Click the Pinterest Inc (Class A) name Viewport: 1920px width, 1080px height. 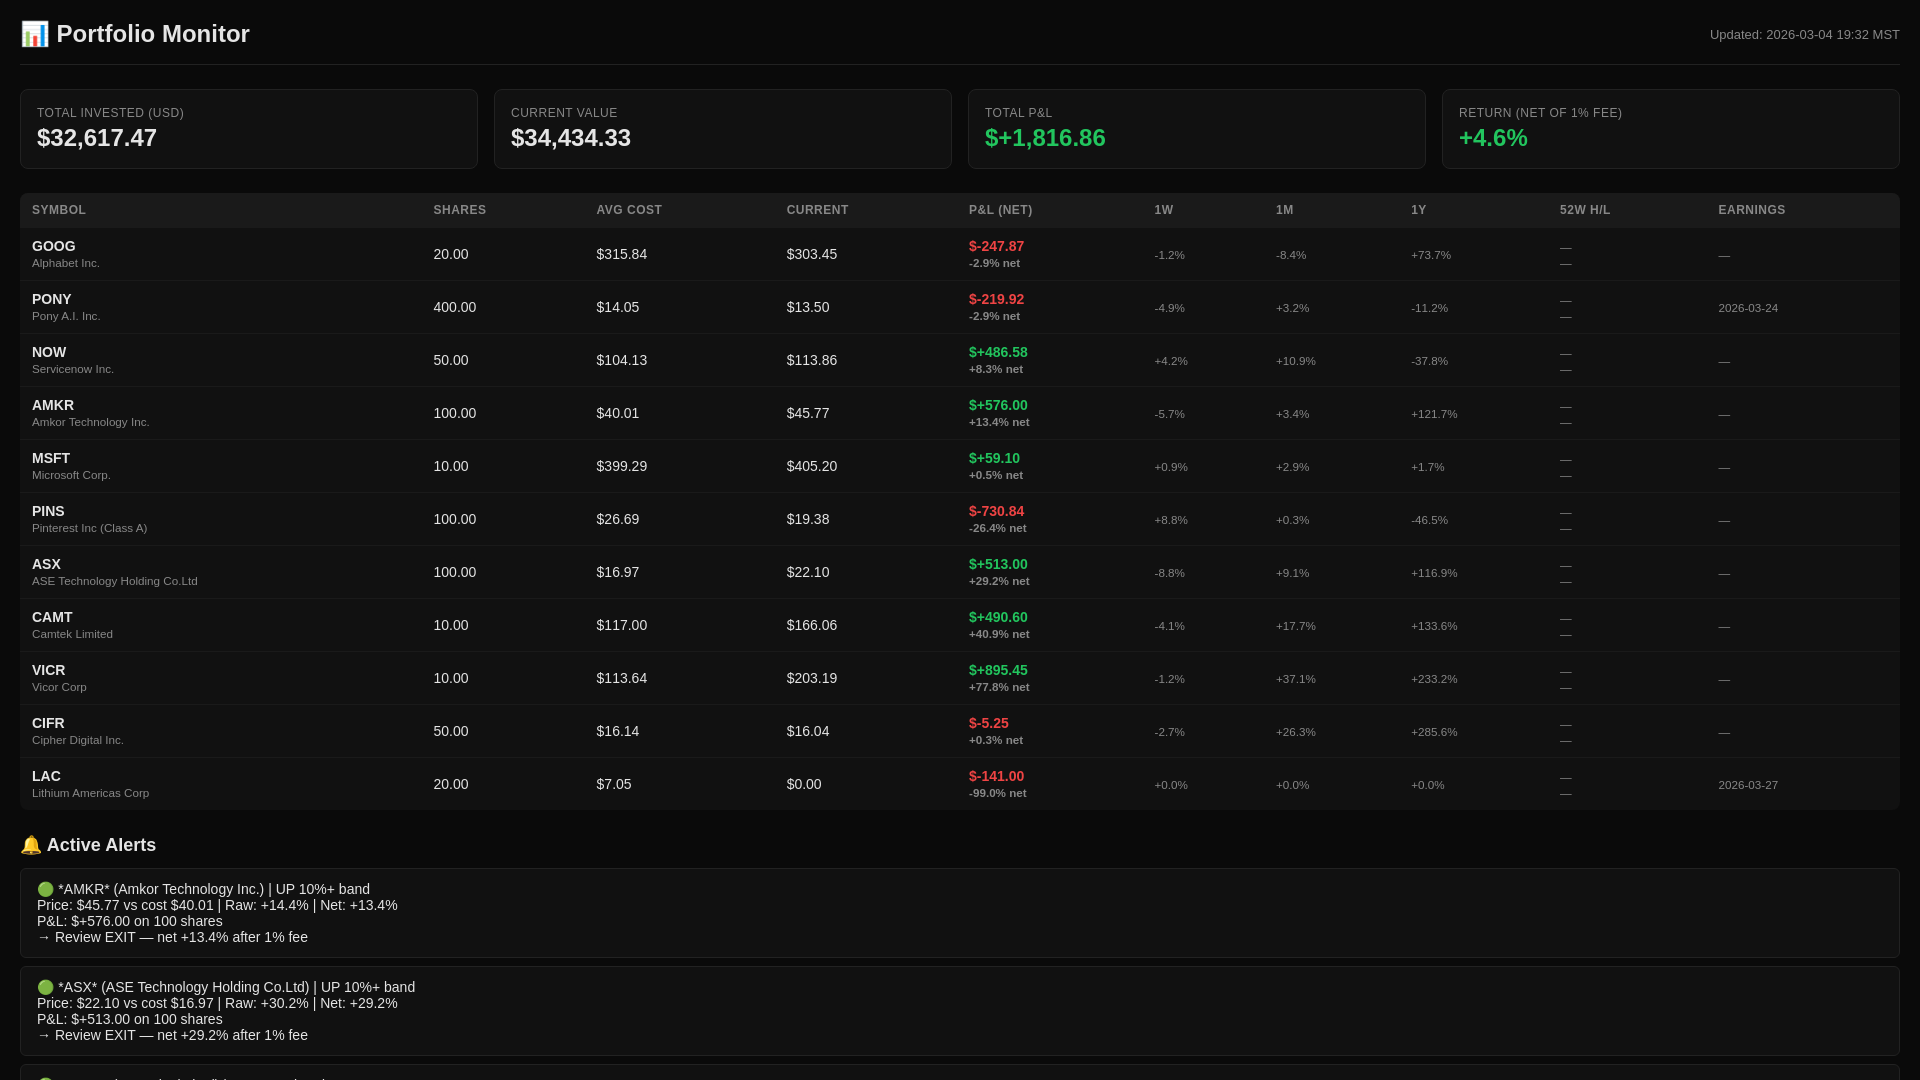click(x=89, y=528)
